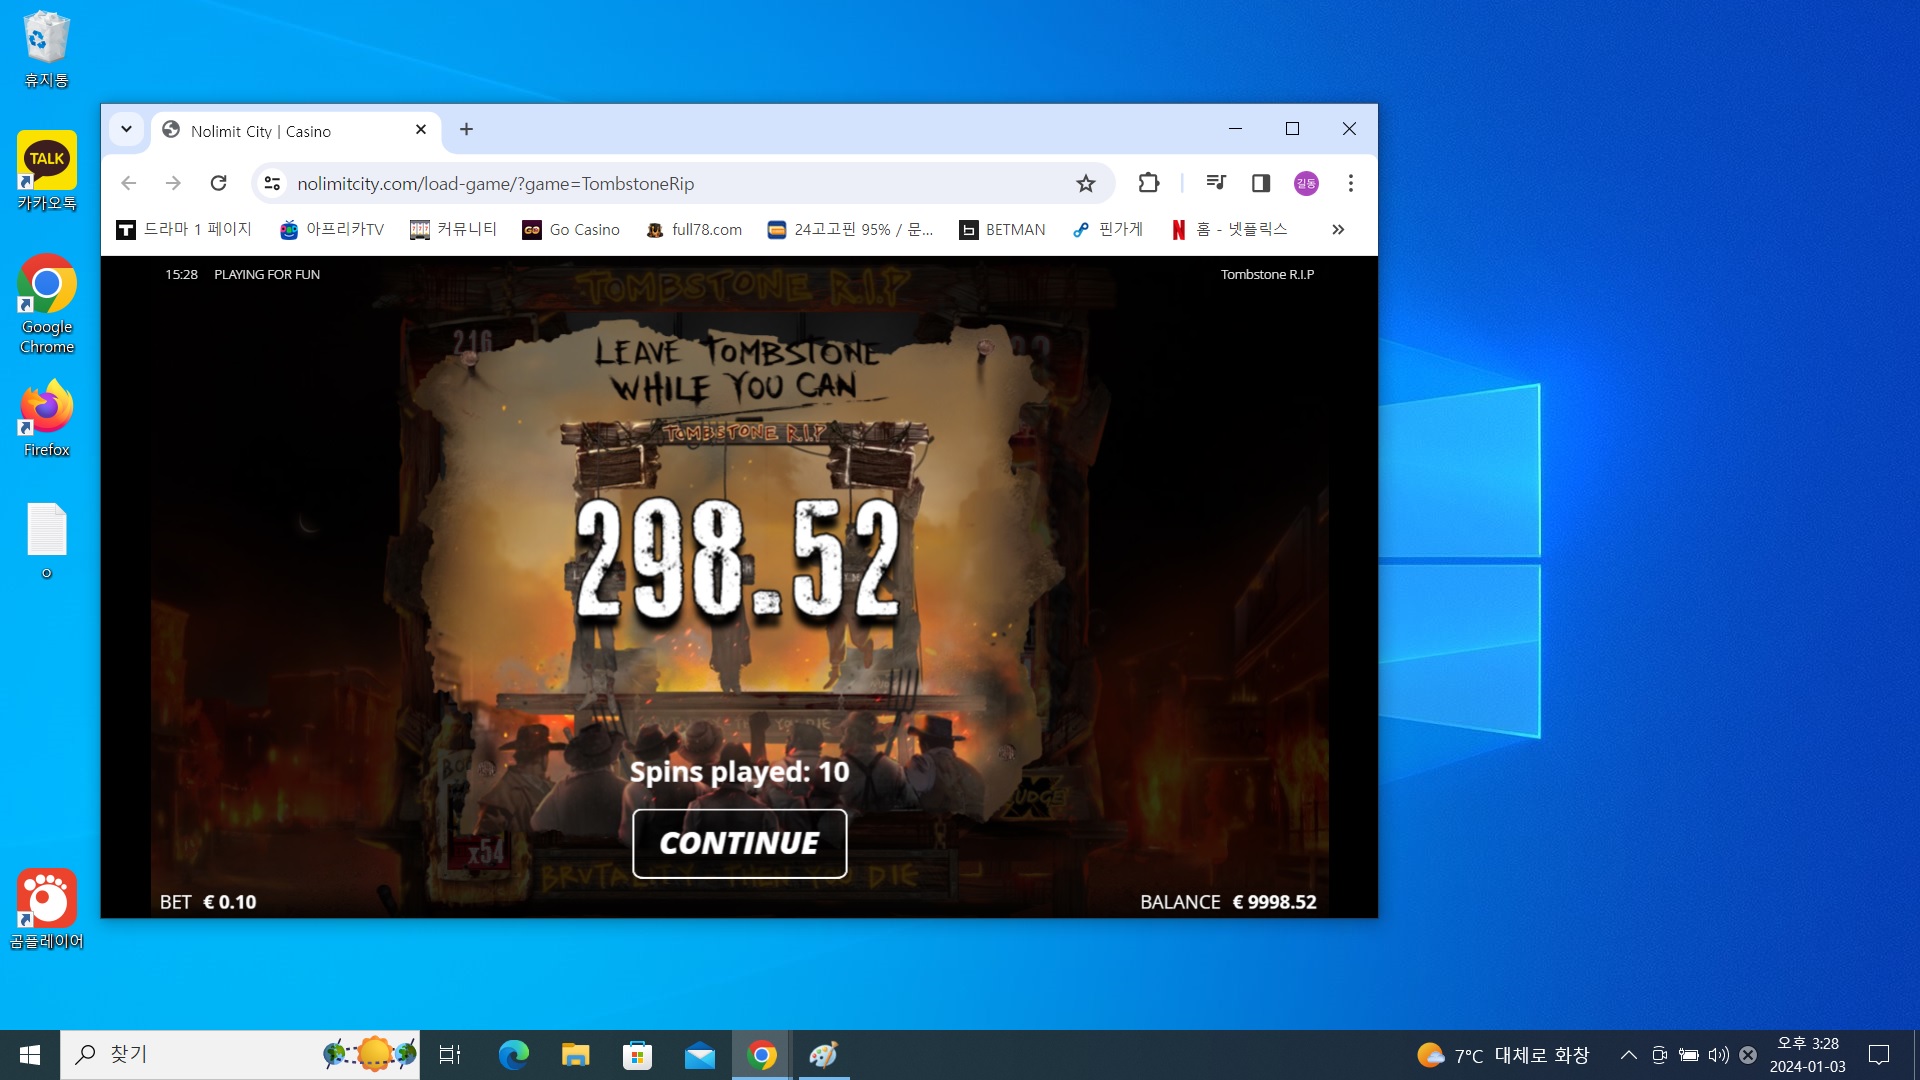Open the 커뮤니티 bookmark

tap(453, 230)
